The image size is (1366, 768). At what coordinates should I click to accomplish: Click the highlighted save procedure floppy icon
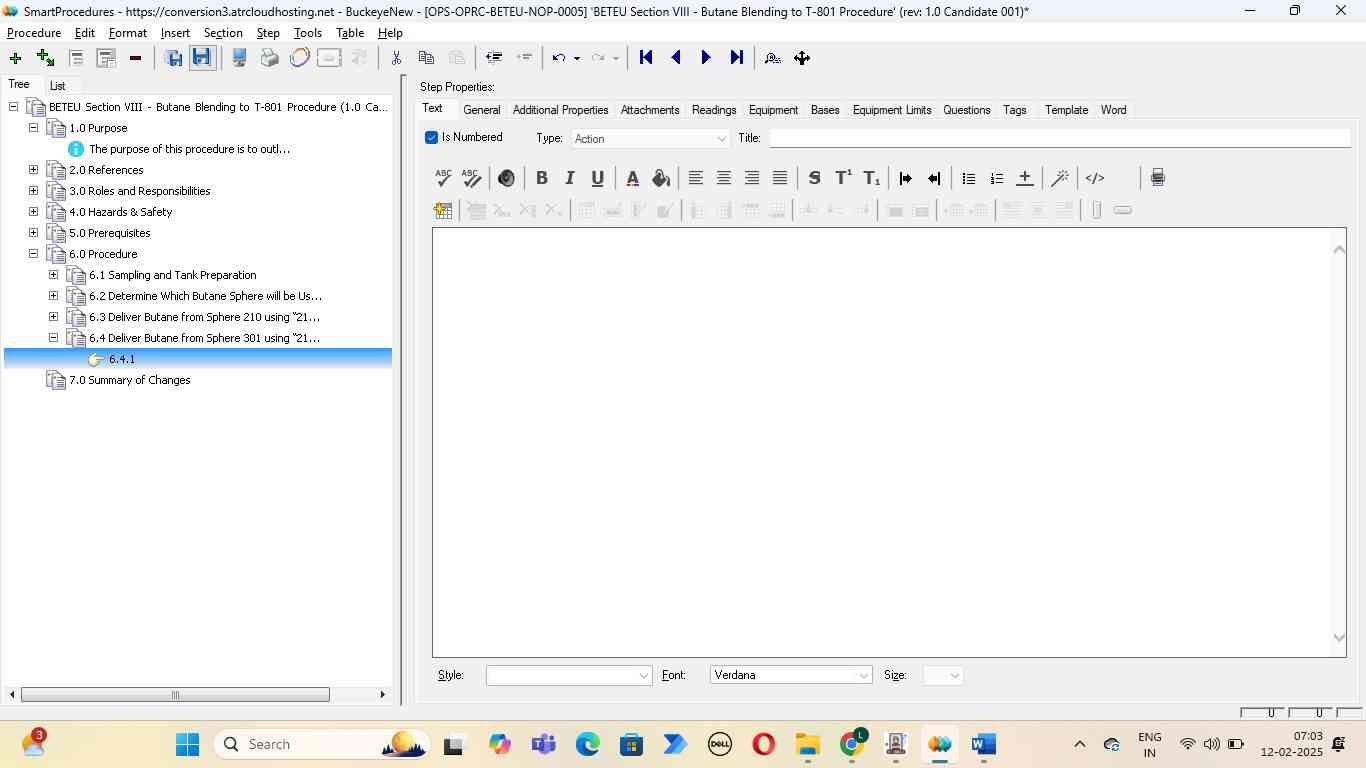point(202,58)
